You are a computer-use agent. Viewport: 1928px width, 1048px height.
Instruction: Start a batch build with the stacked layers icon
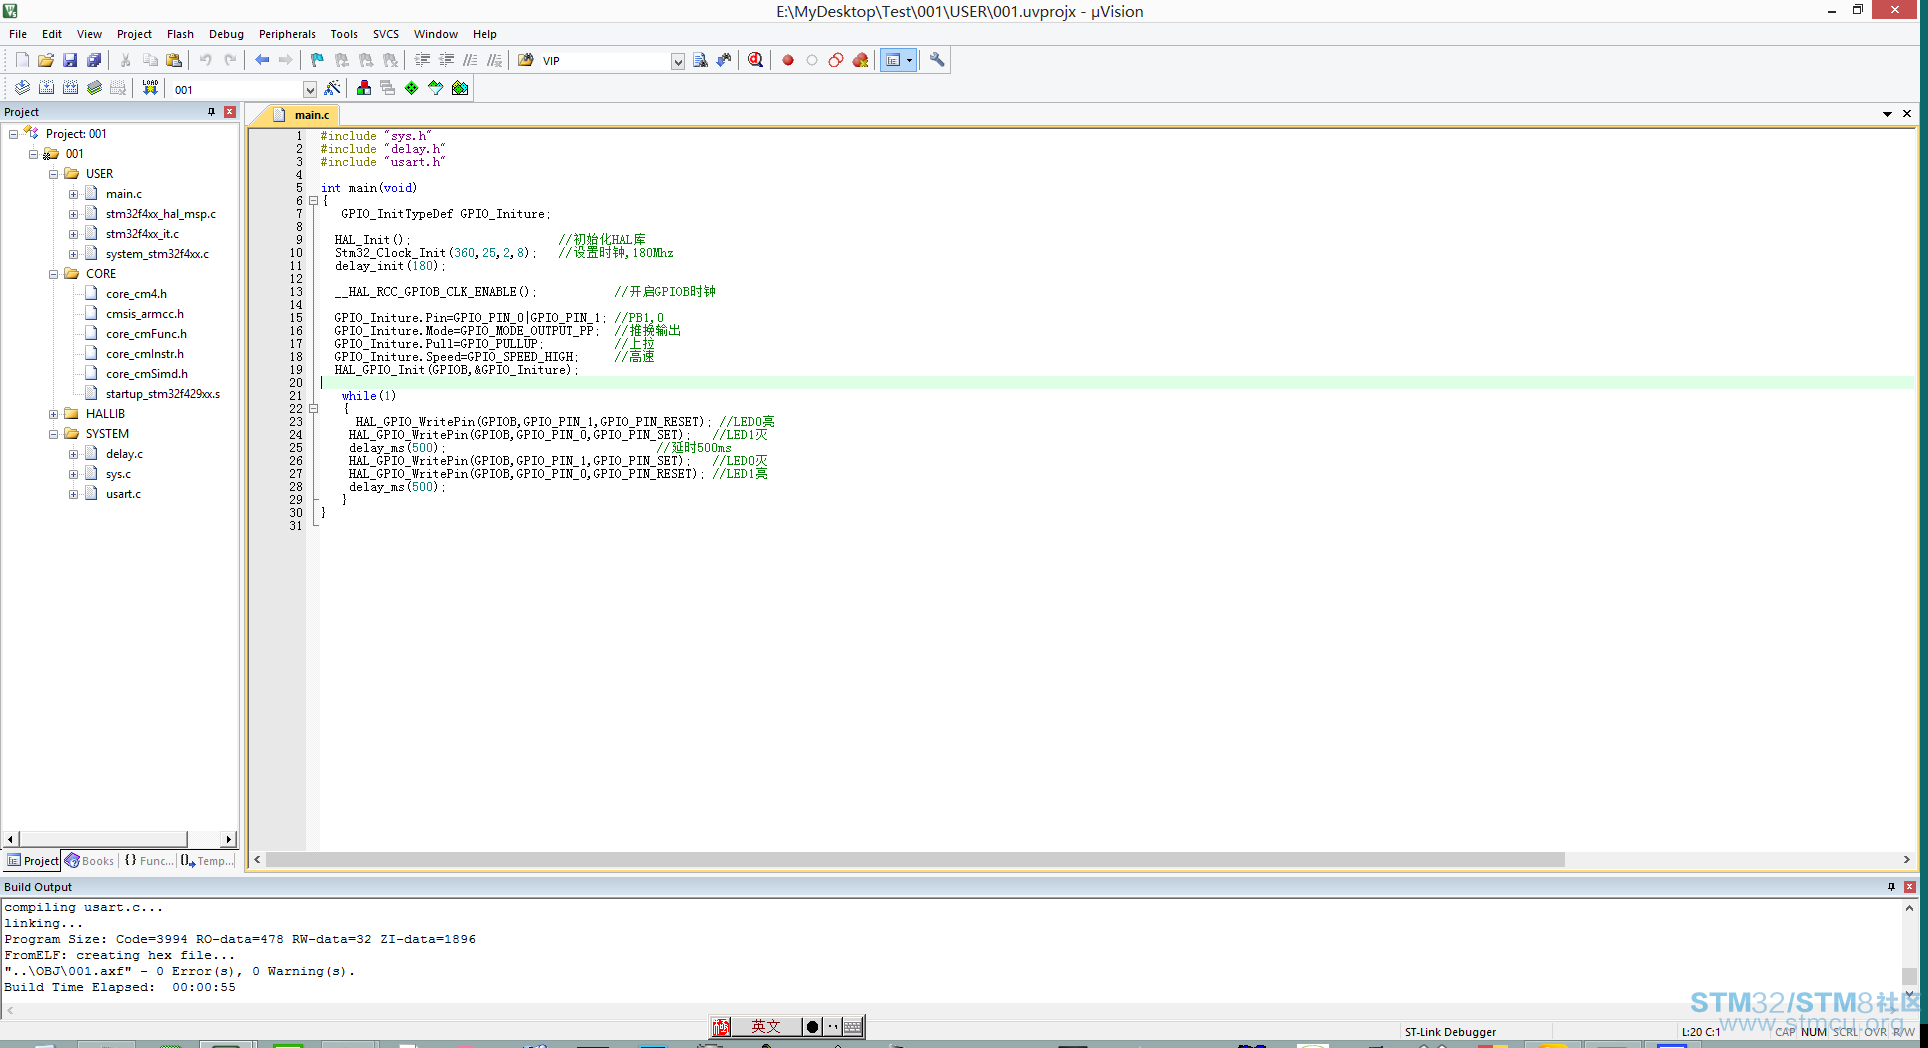(x=94, y=88)
